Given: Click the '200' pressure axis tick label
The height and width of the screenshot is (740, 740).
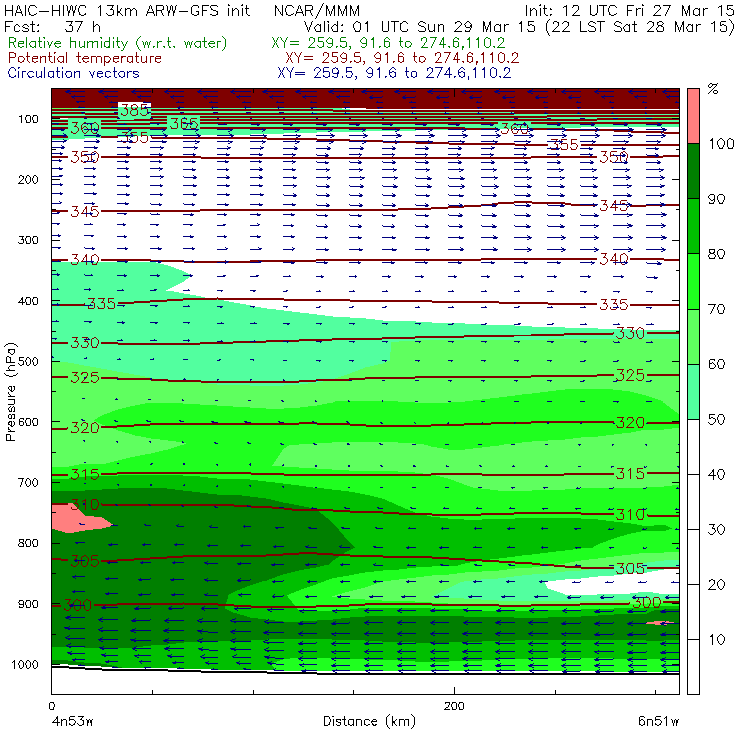Looking at the screenshot, I should click(28, 179).
